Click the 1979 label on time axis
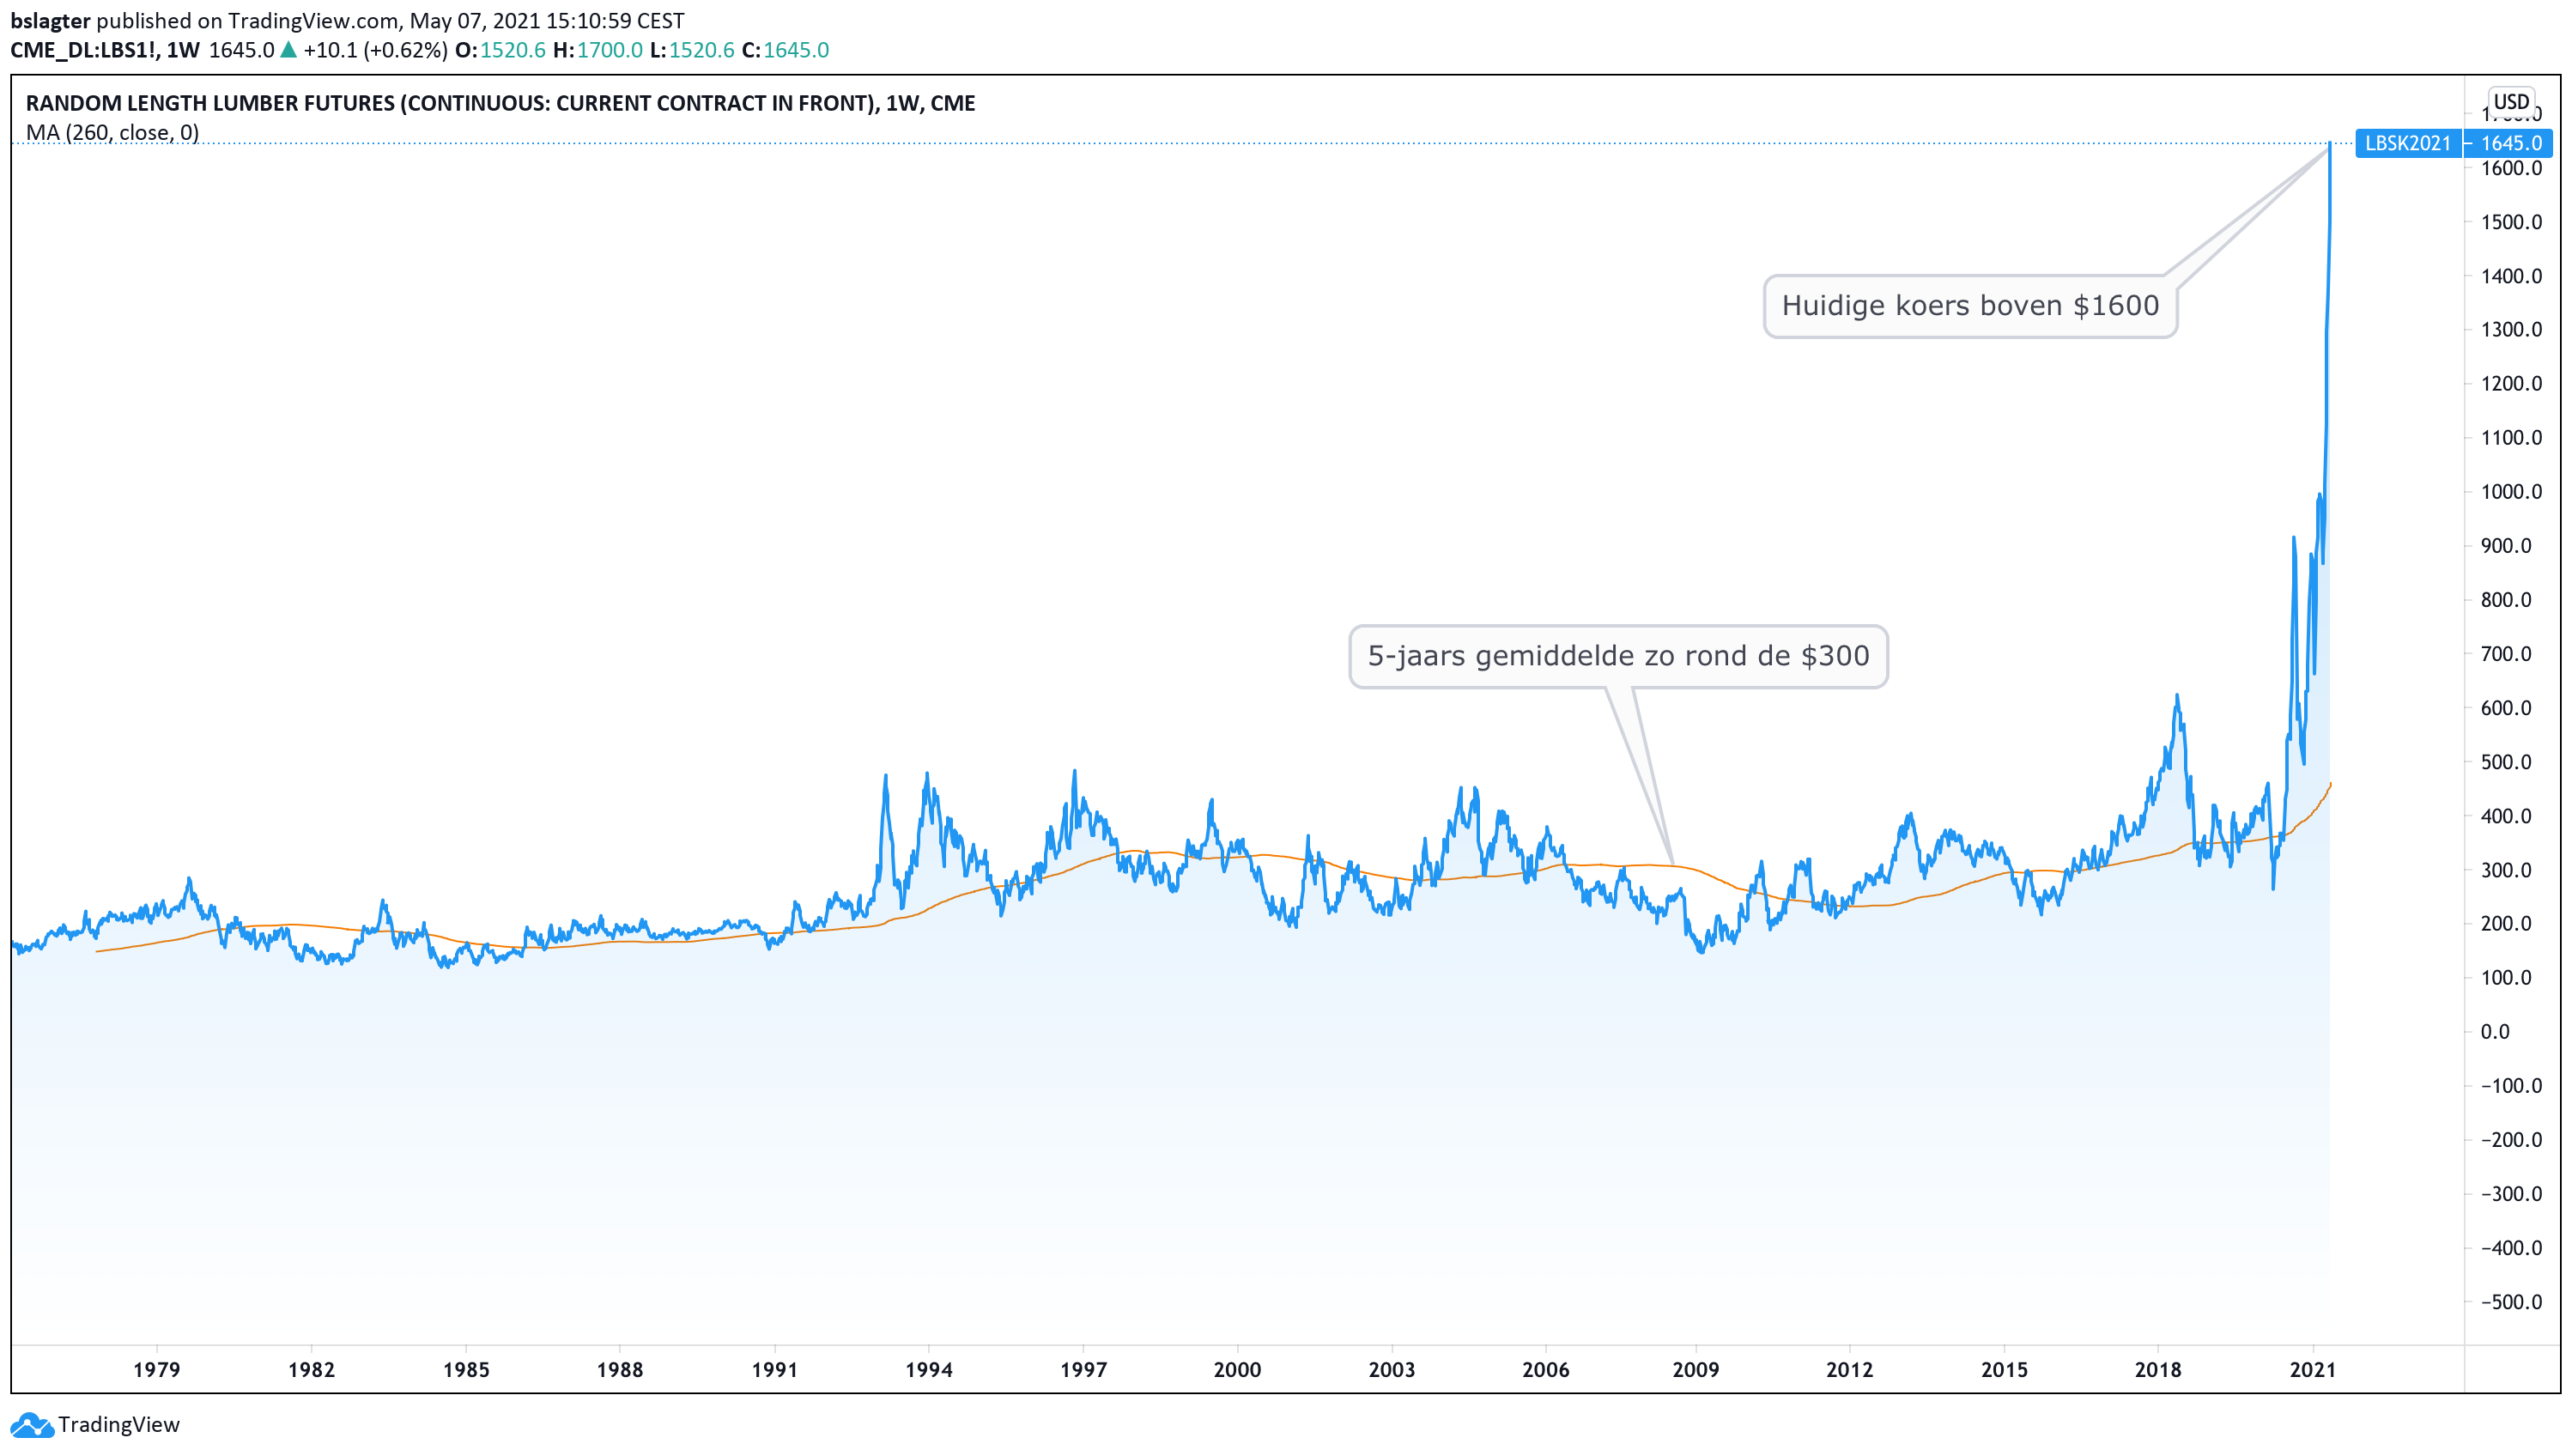This screenshot has height=1456, width=2572. tap(156, 1369)
